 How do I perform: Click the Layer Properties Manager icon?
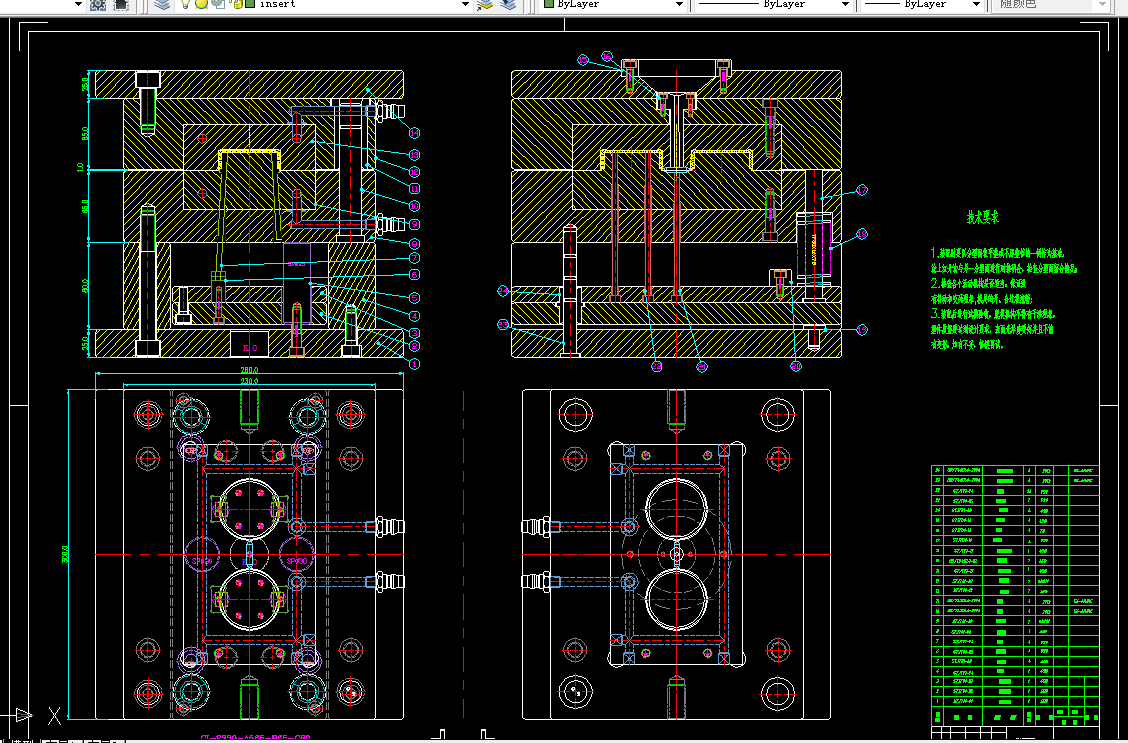tap(163, 4)
